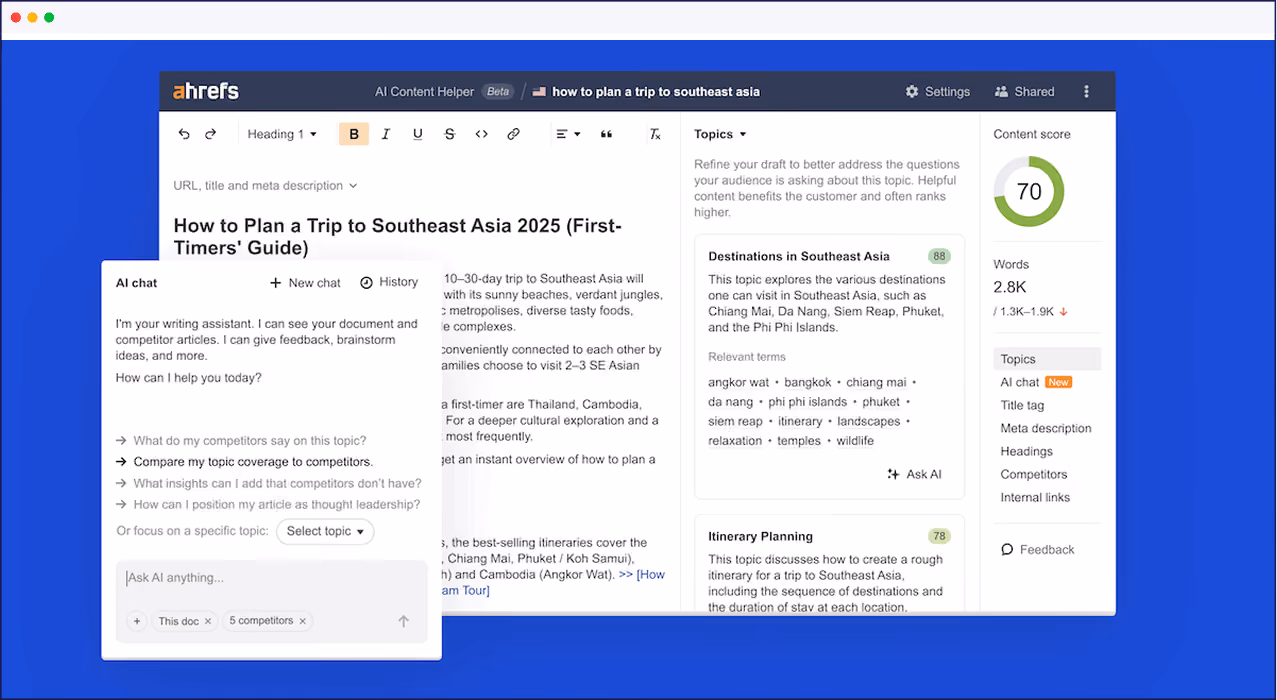Click Ask AI in Destinations card

tap(915, 474)
